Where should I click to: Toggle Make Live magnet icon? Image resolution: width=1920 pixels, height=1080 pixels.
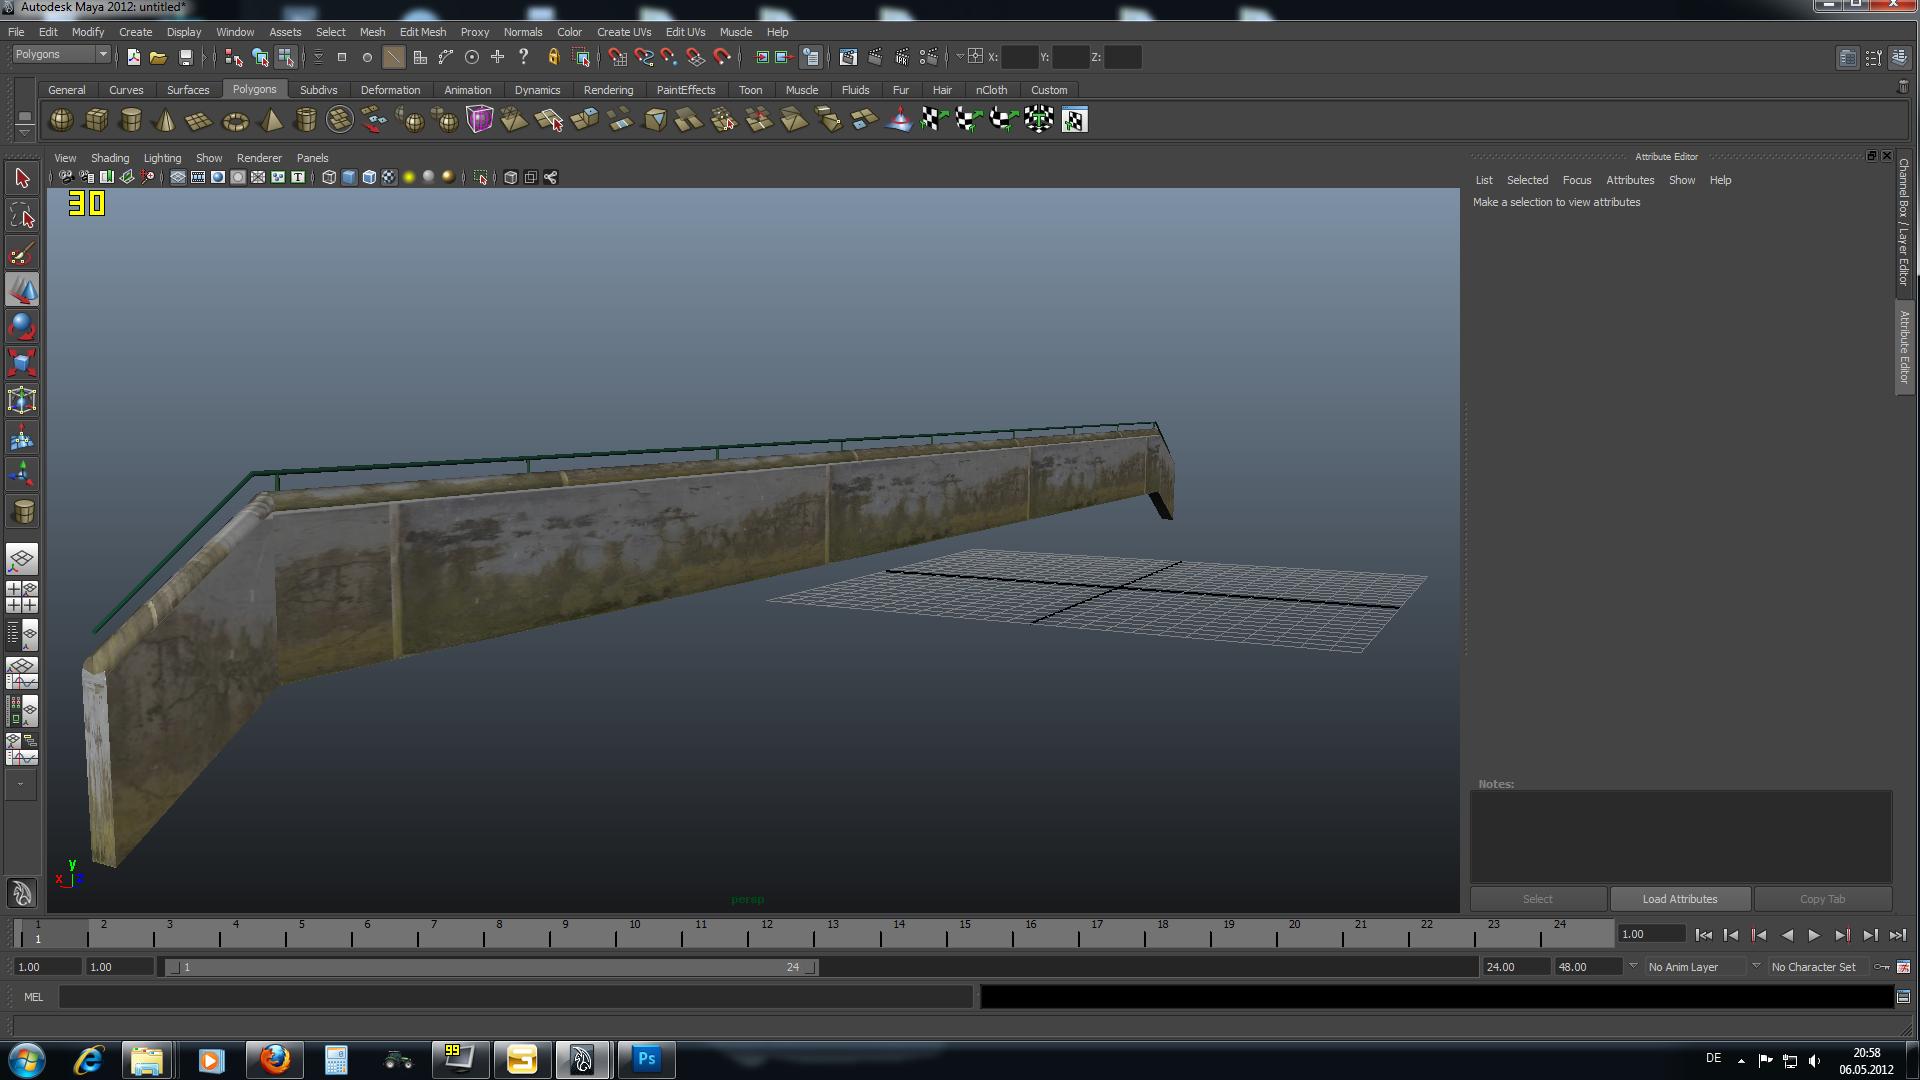click(722, 57)
